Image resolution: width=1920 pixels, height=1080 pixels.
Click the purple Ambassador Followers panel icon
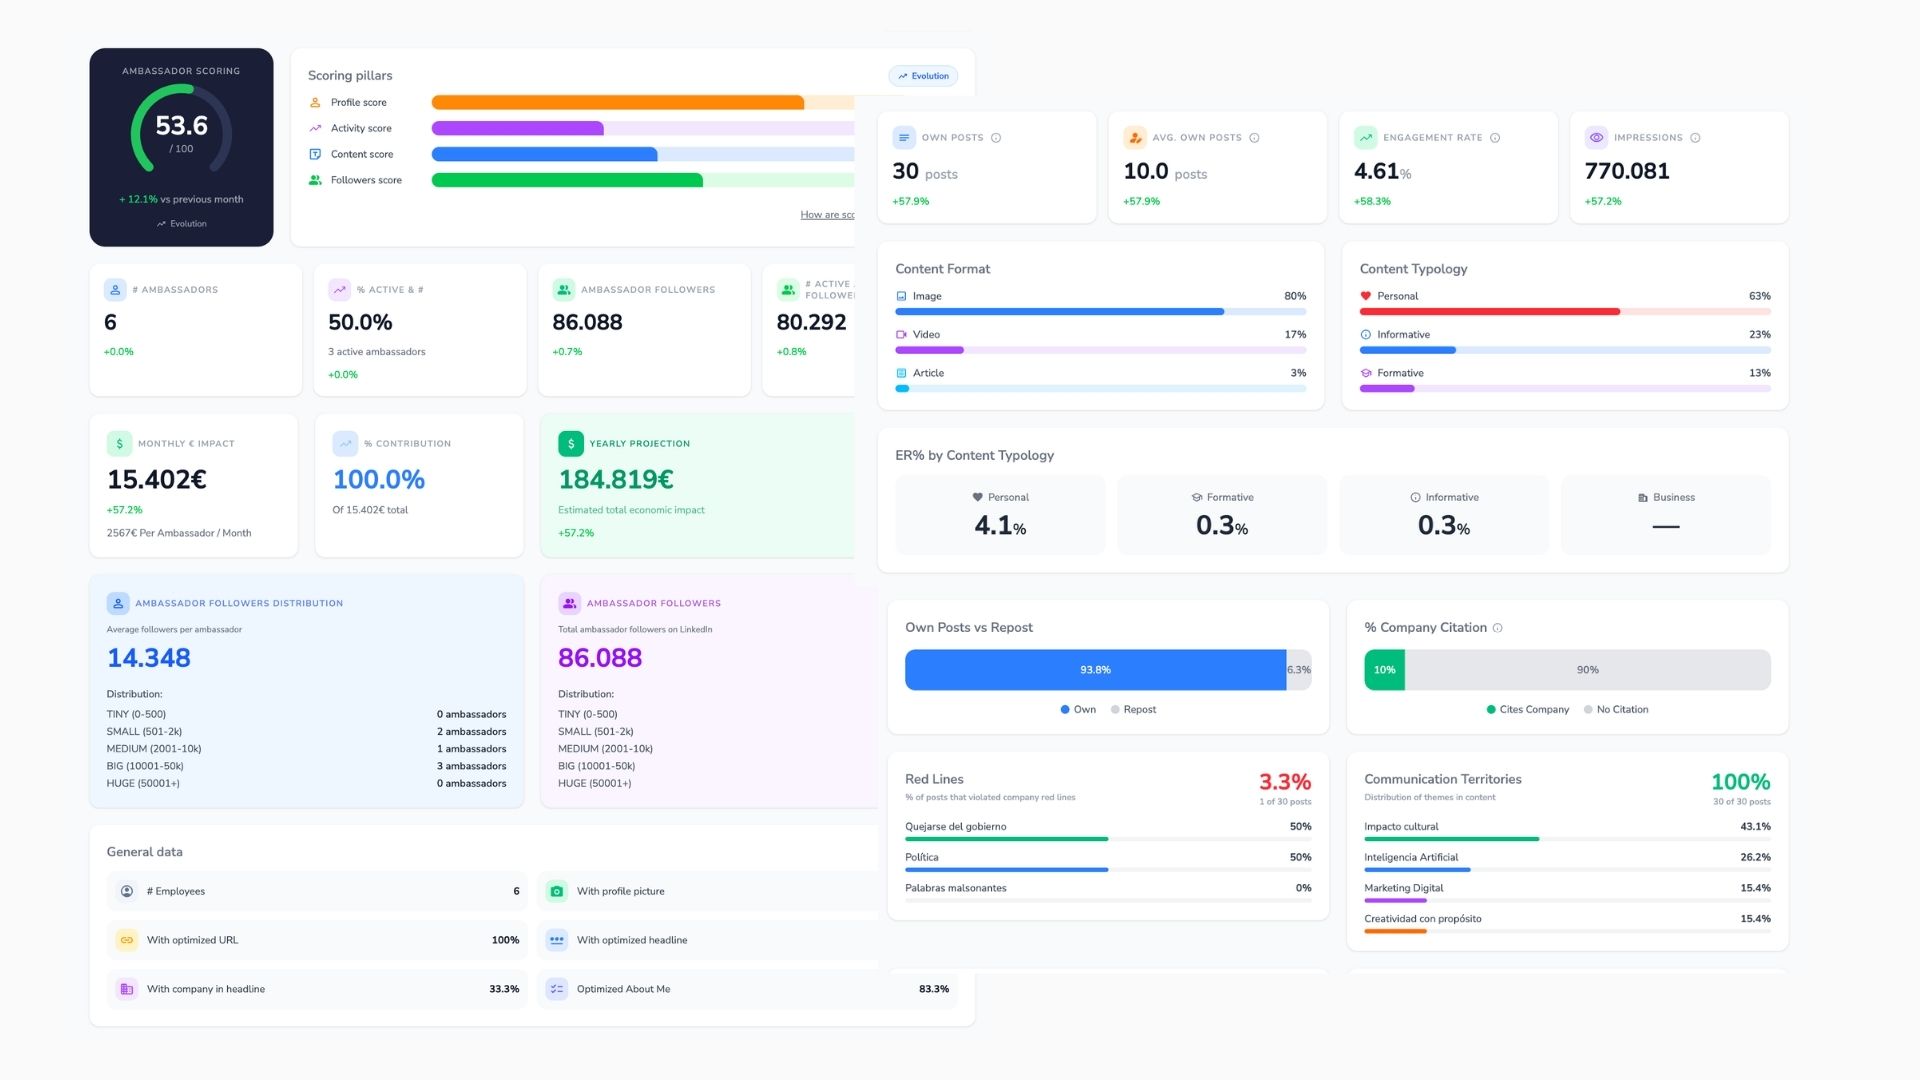point(569,603)
